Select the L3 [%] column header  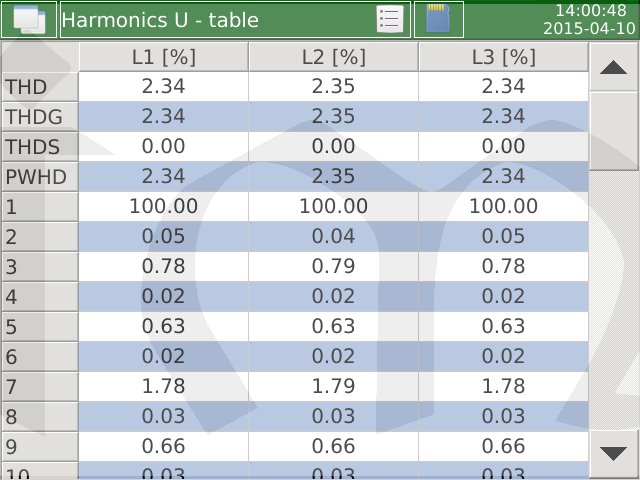coord(503,58)
